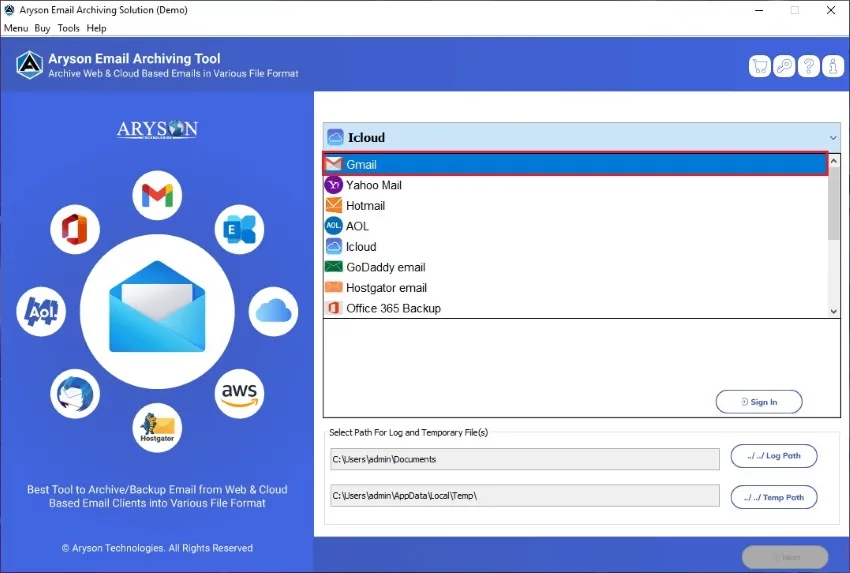
Task: Open the Help menu
Action: pos(96,28)
